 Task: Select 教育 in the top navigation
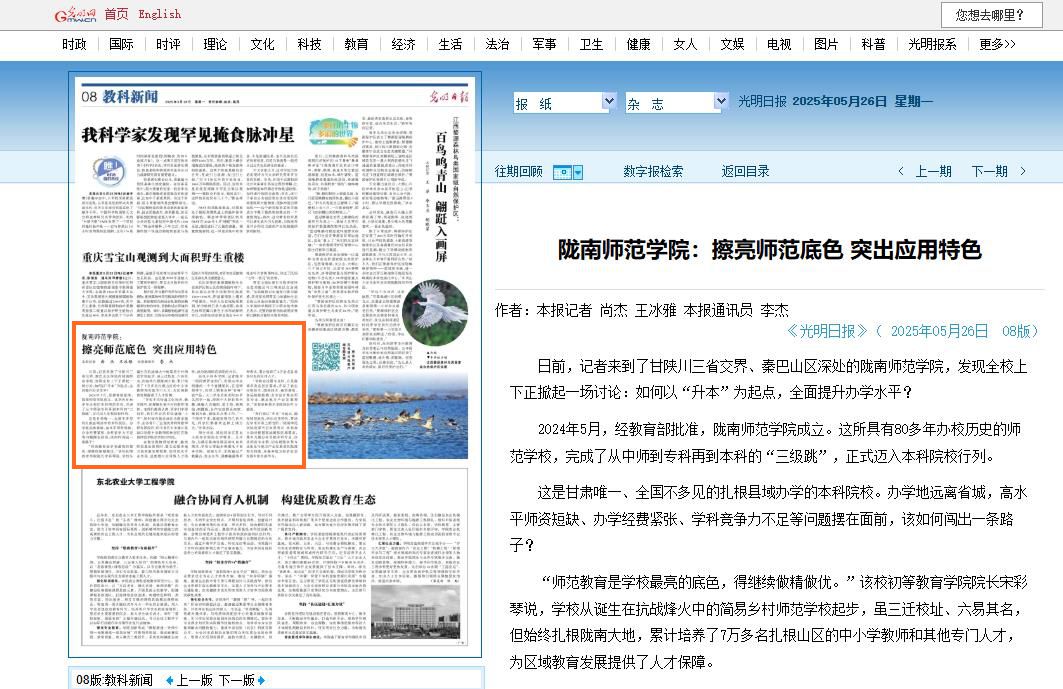click(x=356, y=44)
